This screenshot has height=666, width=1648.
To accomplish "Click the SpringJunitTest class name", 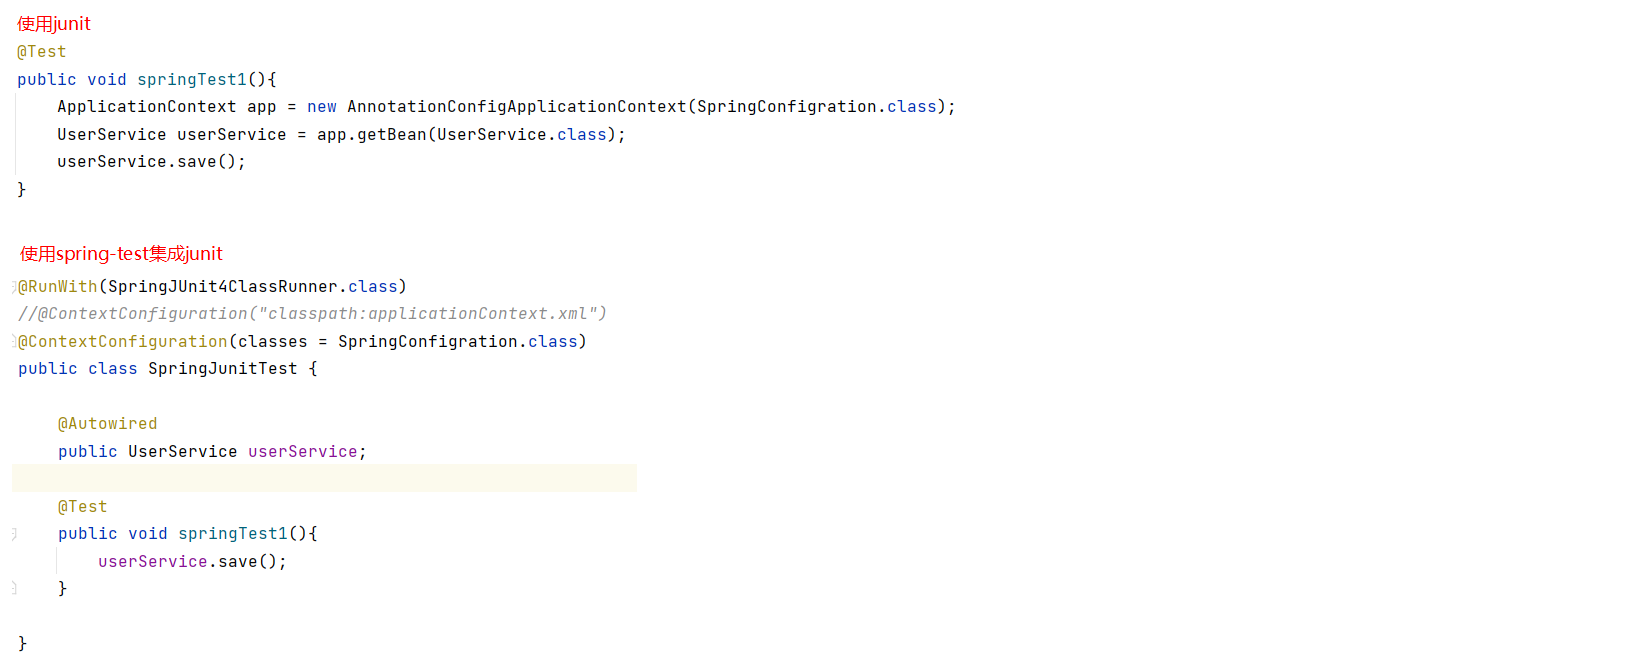I will tap(222, 369).
